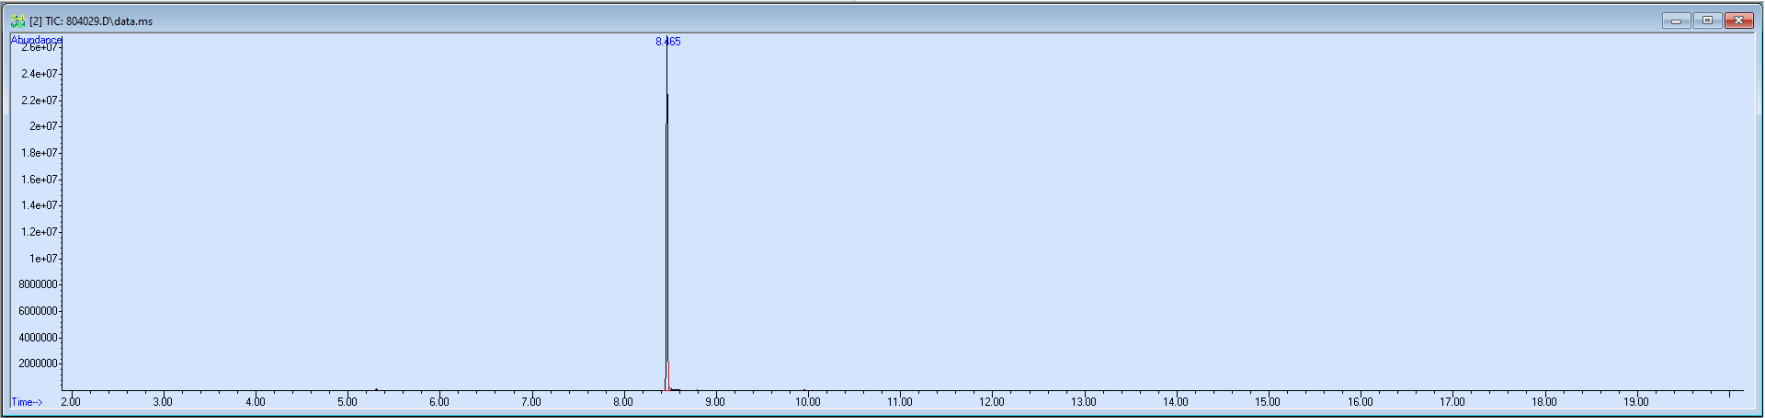
Task: Click the 2.00 time axis label
Action: (71, 402)
